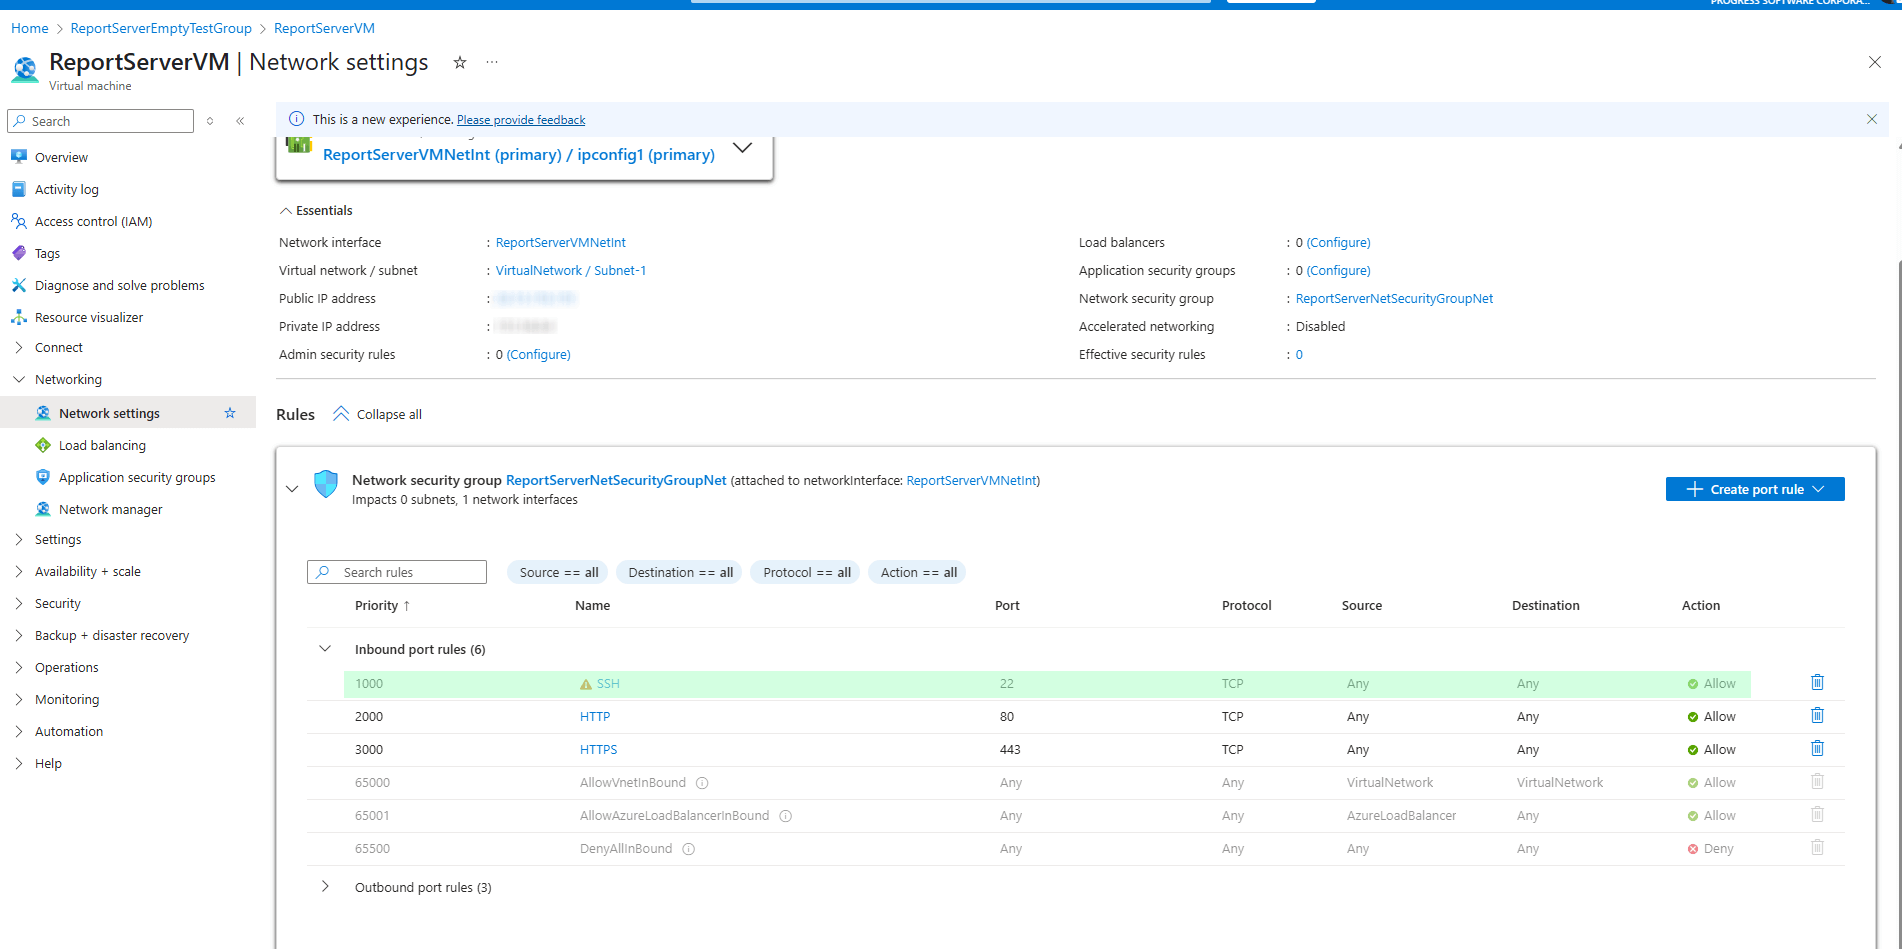Navigate to Home via the breadcrumb
The image size is (1902, 949).
(x=29, y=28)
